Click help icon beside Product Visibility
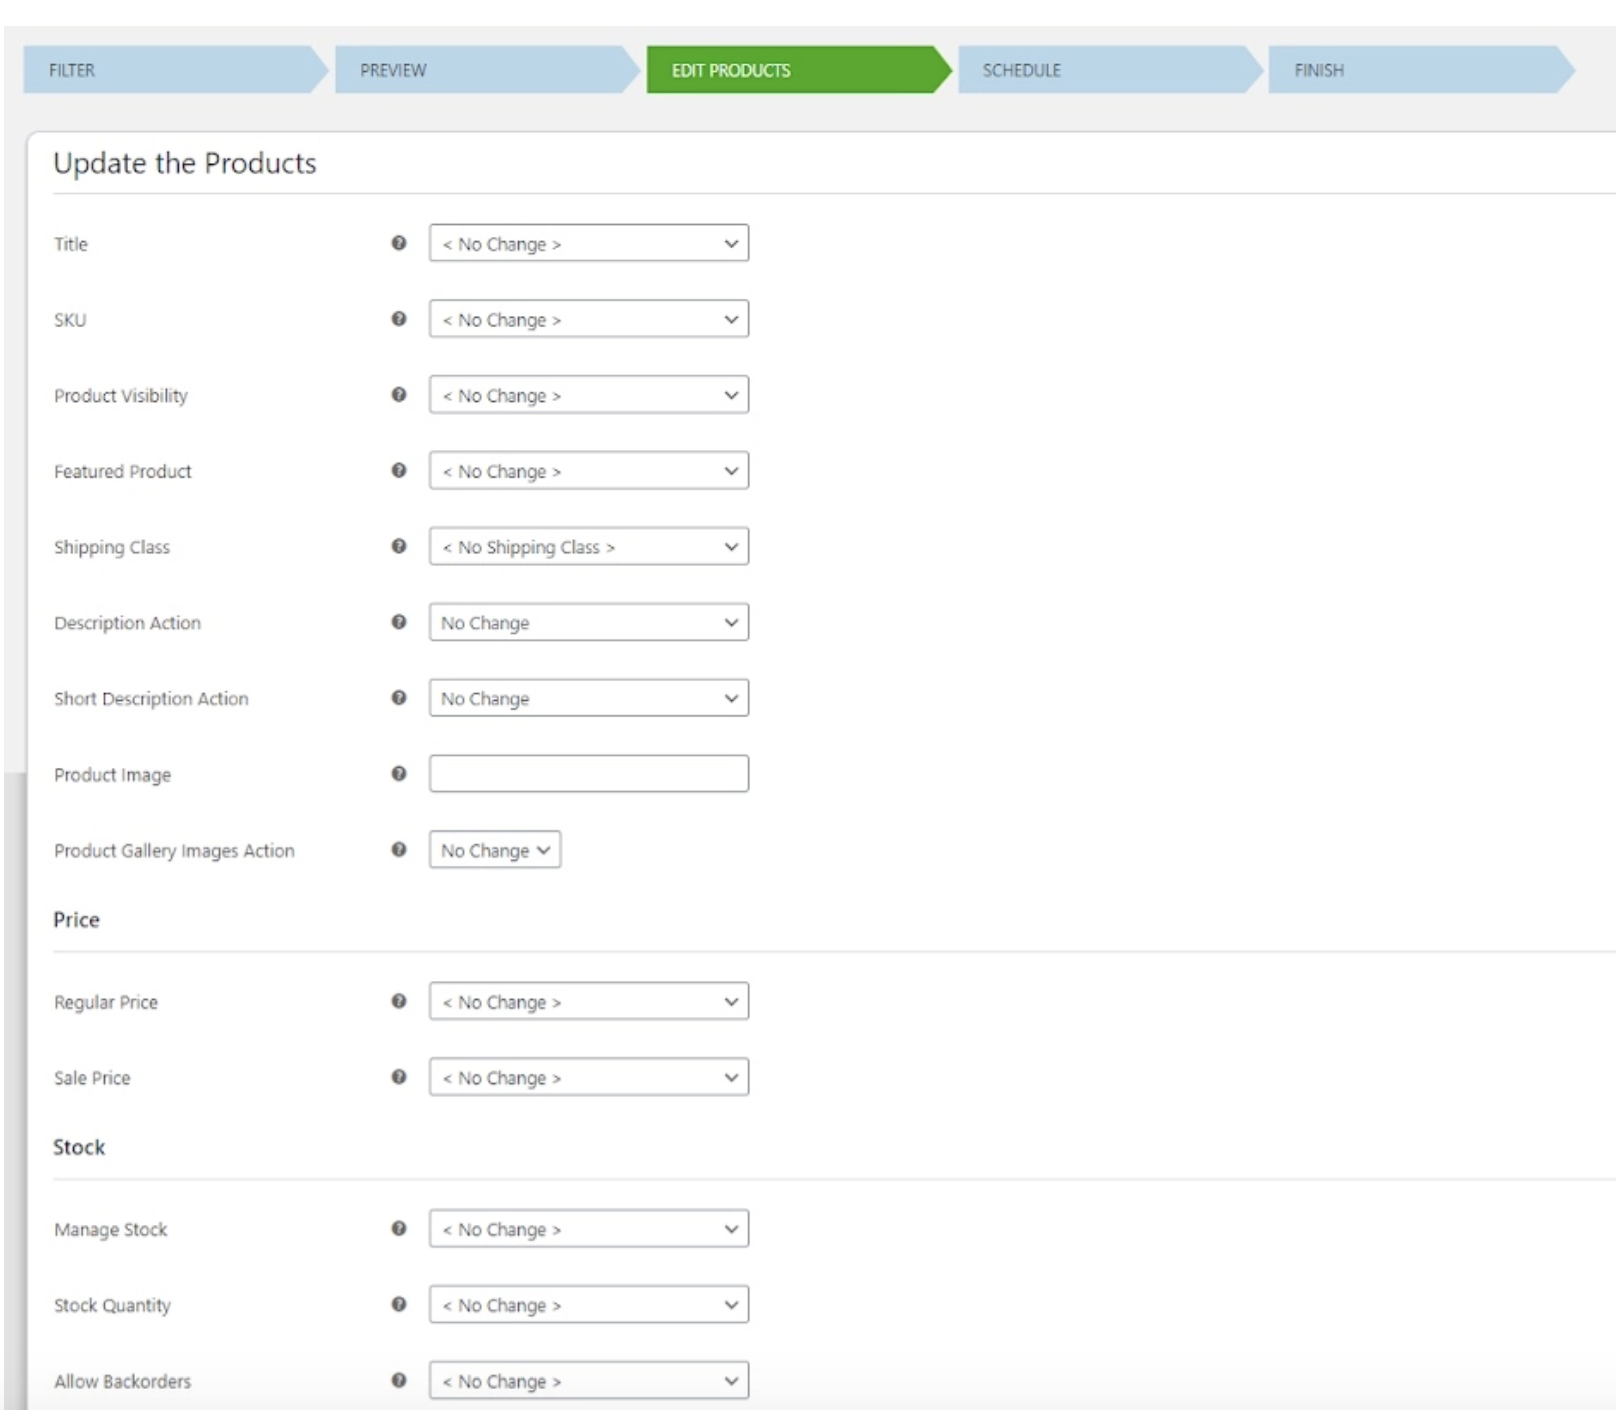This screenshot has width=1616, height=1410. point(399,395)
